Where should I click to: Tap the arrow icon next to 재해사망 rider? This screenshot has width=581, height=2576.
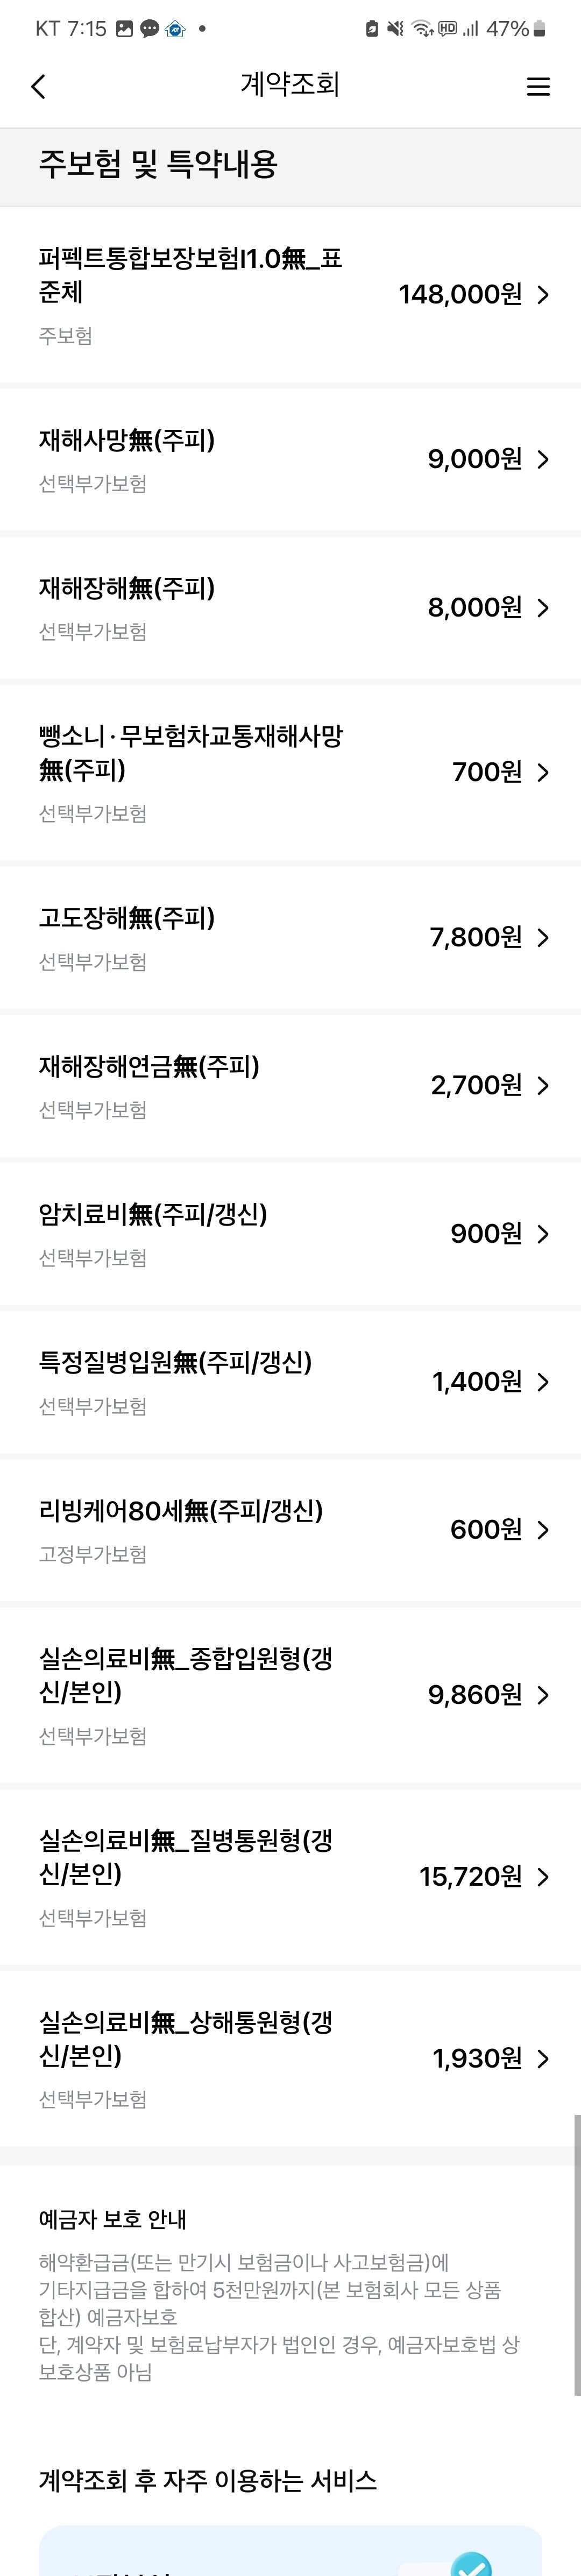click(x=544, y=460)
